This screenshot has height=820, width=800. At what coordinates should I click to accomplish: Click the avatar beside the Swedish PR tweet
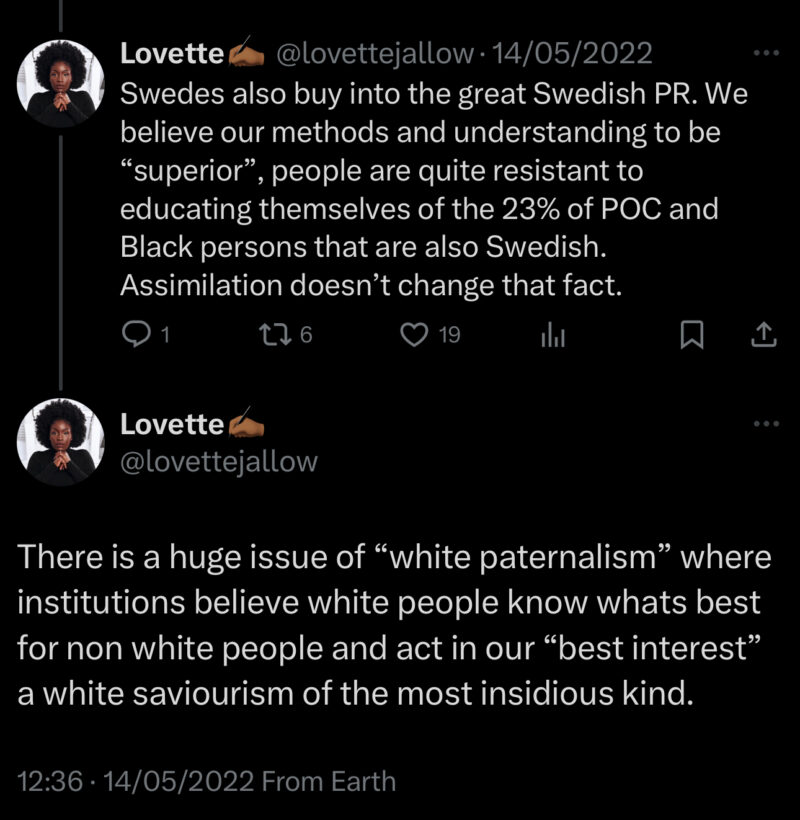point(62,84)
